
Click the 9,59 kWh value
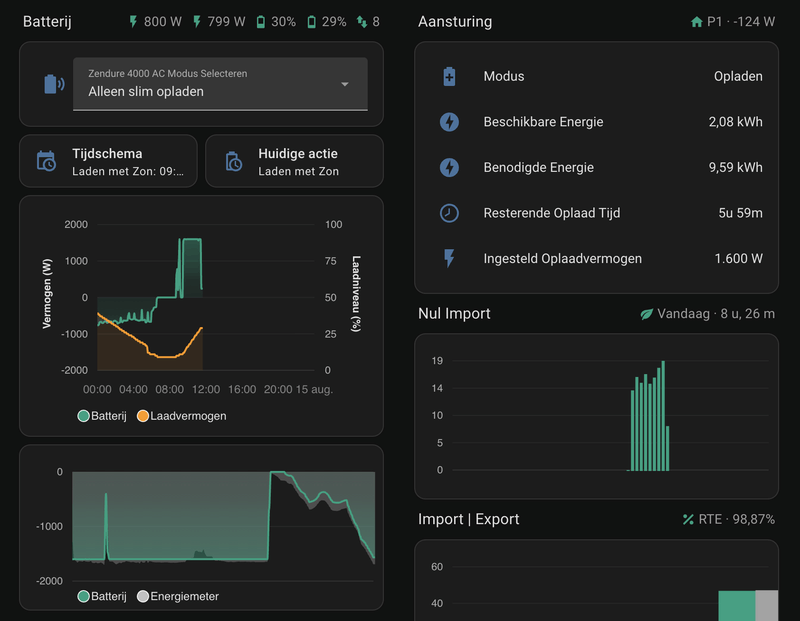tap(735, 167)
